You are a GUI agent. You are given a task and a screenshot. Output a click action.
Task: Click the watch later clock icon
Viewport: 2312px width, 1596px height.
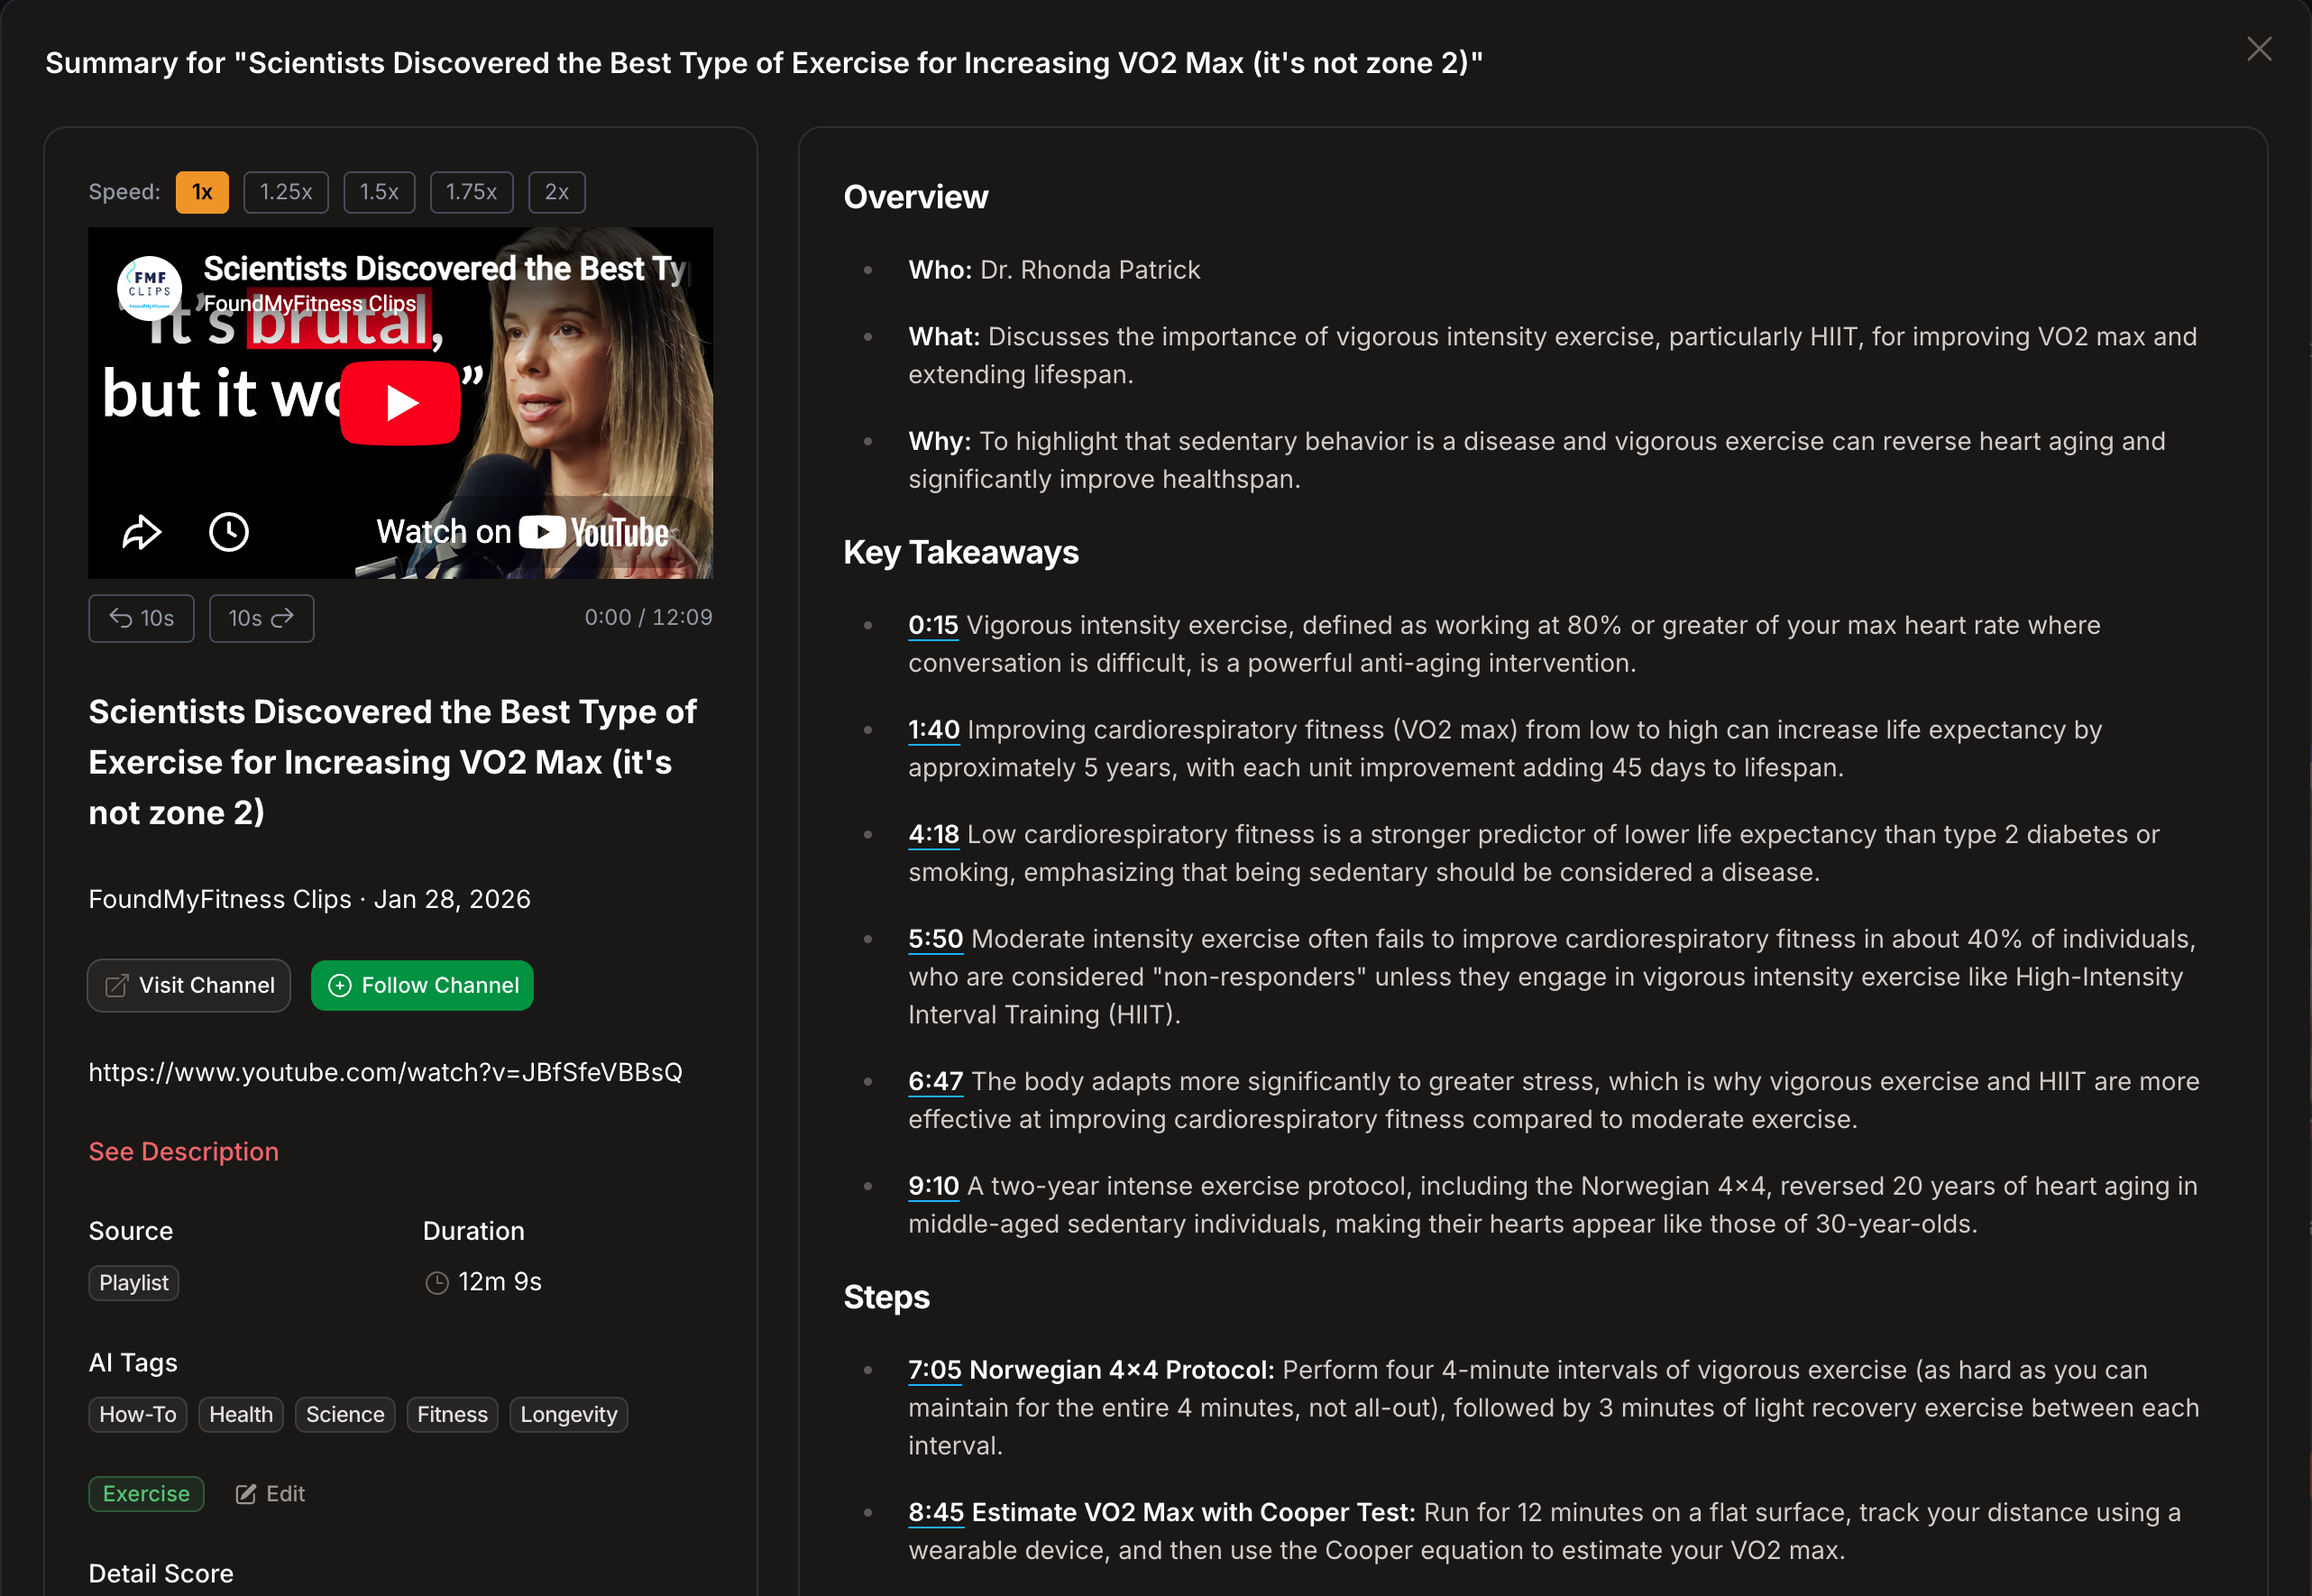(229, 532)
